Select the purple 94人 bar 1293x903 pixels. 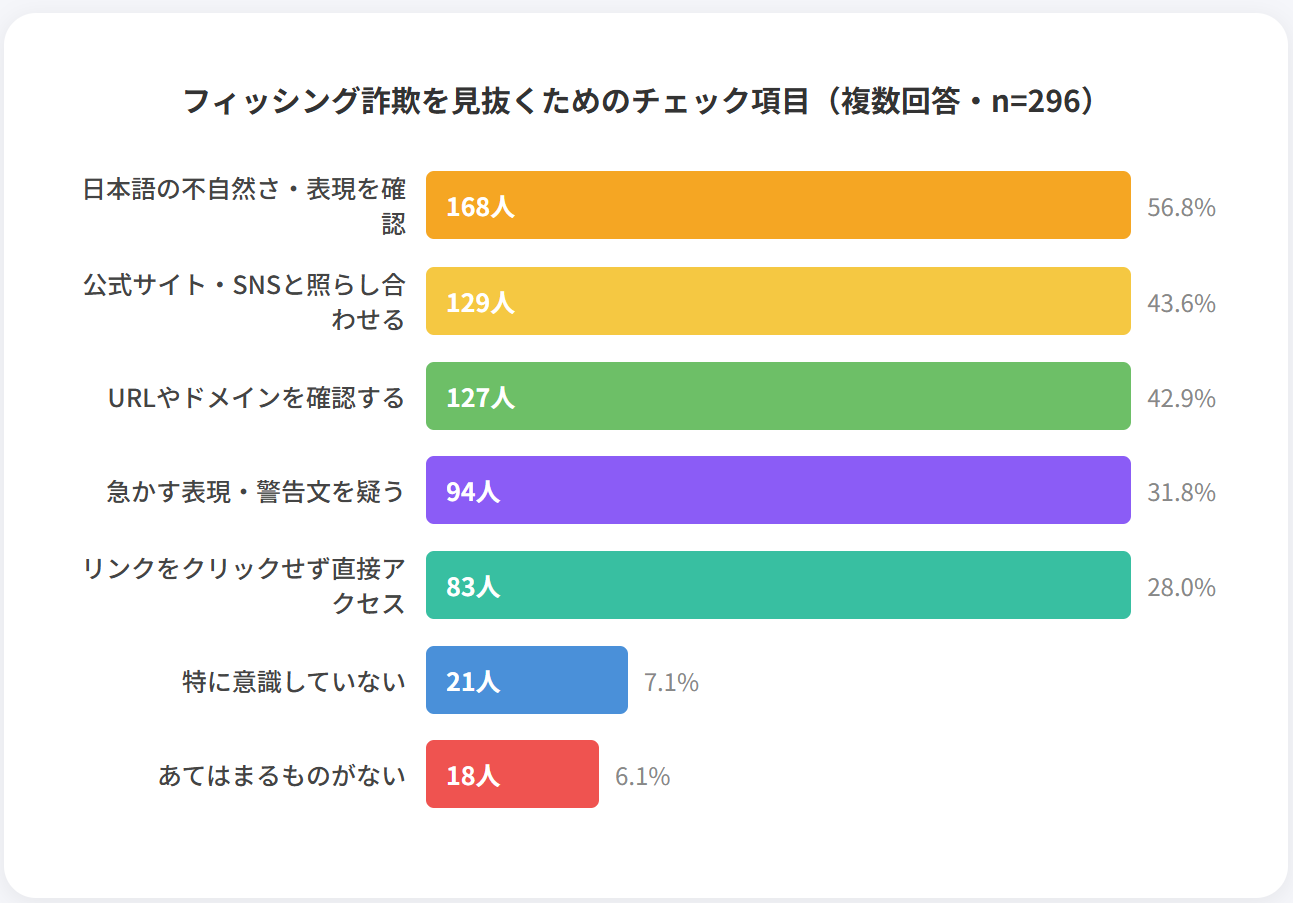coord(778,490)
